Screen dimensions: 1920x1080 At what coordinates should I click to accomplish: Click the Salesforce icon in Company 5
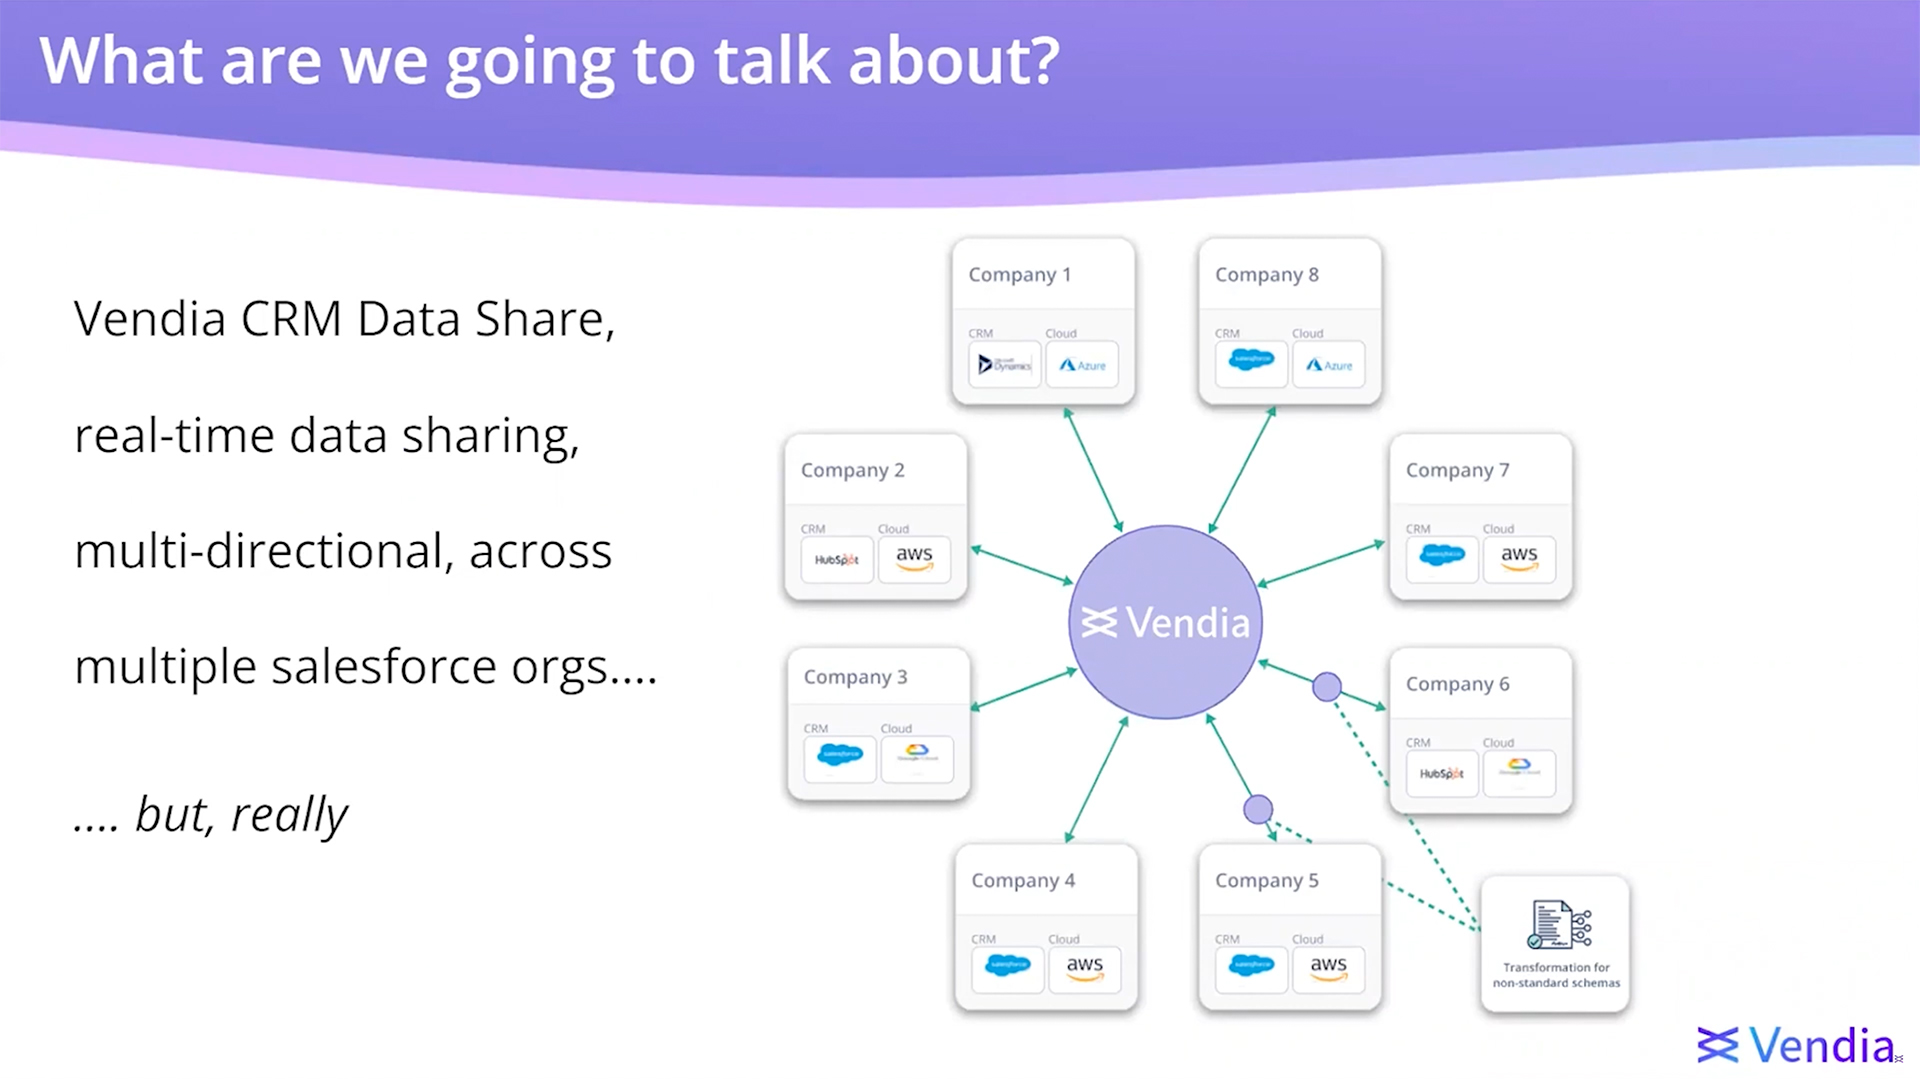click(1251, 970)
